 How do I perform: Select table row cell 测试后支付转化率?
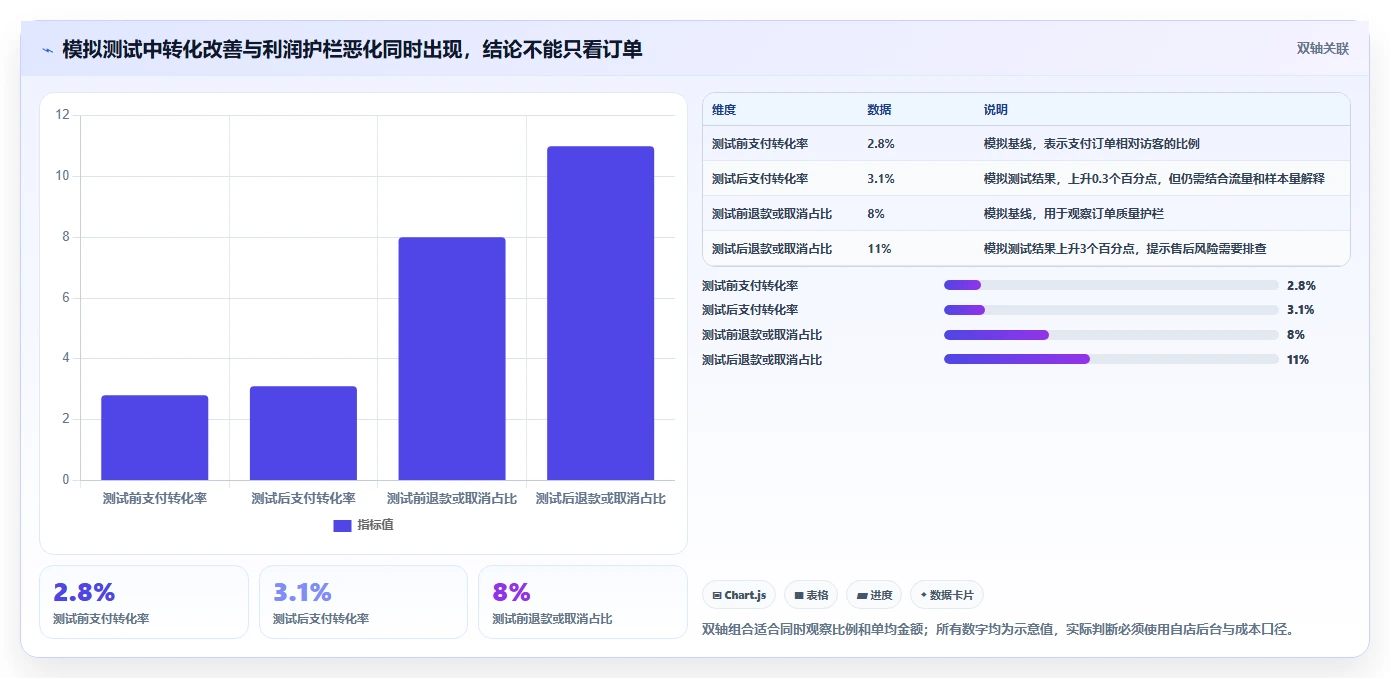click(760, 179)
